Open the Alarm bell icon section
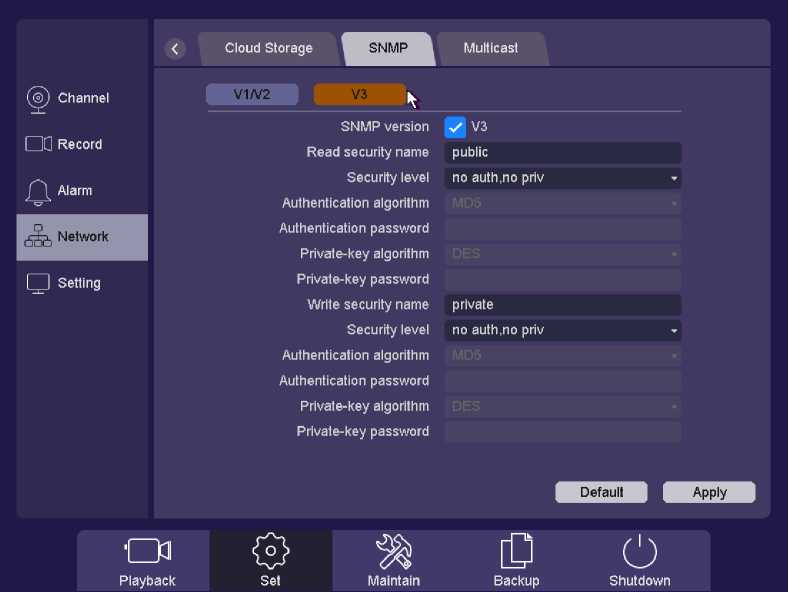The height and width of the screenshot is (592, 788). [38, 191]
